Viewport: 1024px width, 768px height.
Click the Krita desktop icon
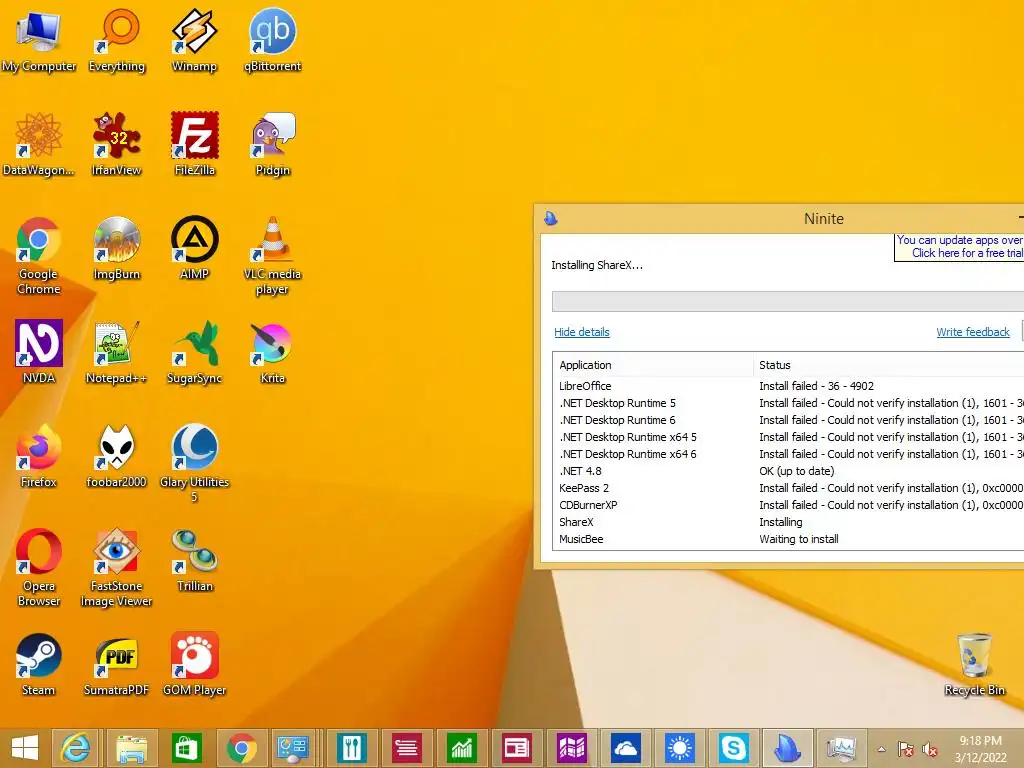[272, 352]
